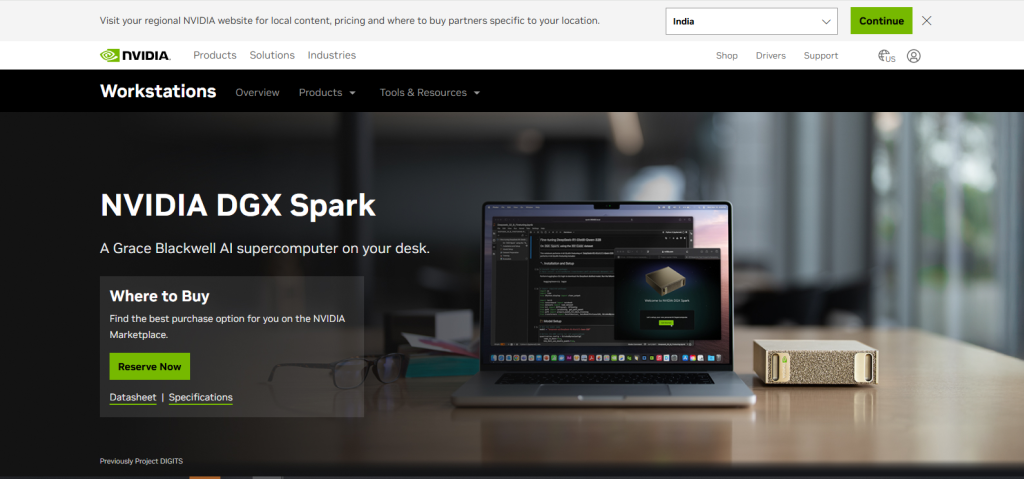
Task: Click the Workstations section title
Action: [158, 91]
